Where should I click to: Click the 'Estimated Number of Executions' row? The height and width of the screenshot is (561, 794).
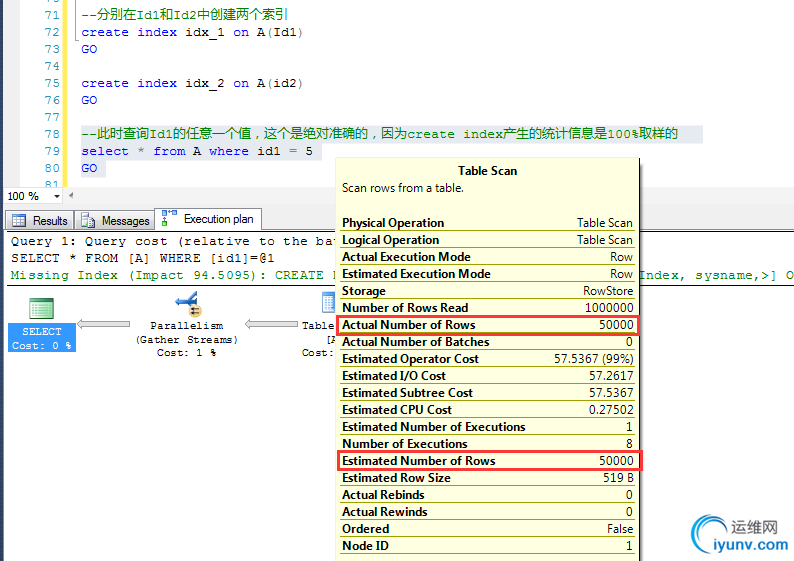pos(487,427)
